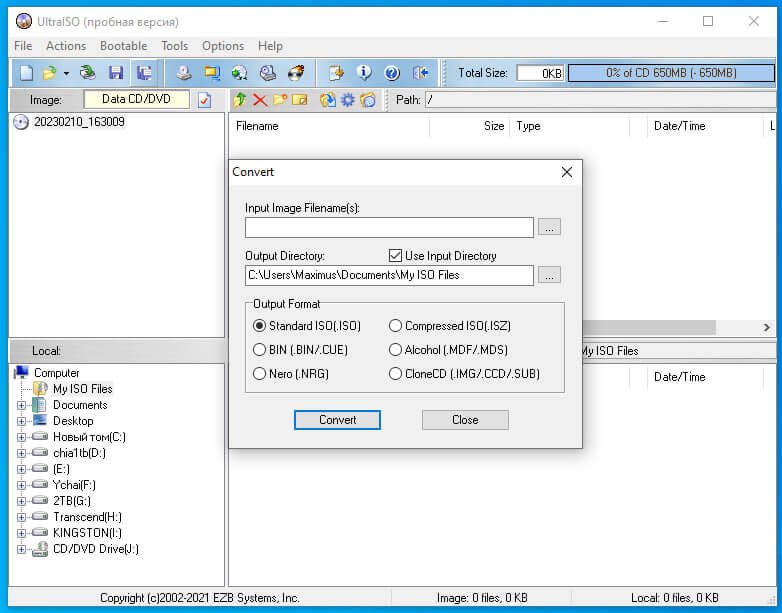Click the image properties checkmark icon
The height and width of the screenshot is (613, 782).
click(204, 100)
